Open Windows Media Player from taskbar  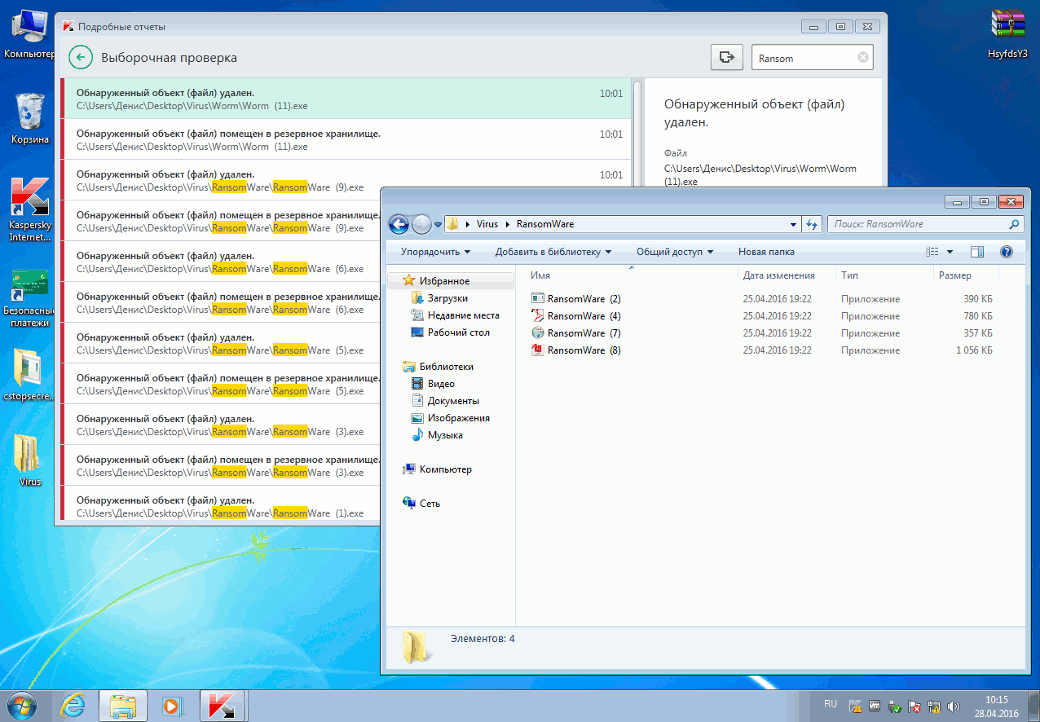click(x=172, y=705)
